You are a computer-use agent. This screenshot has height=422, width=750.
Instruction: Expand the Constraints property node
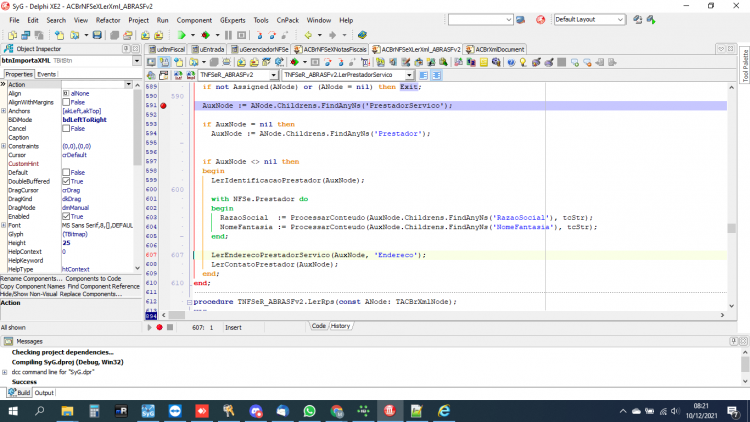[x=4, y=146]
